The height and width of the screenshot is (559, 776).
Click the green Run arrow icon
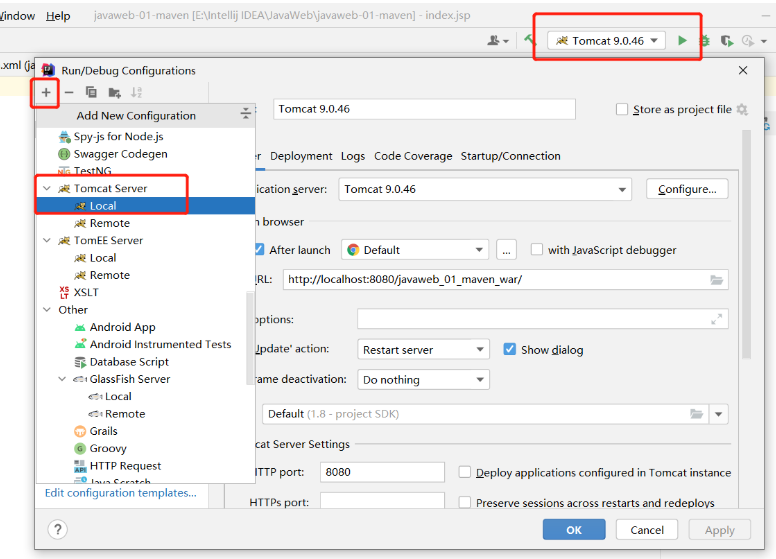click(x=682, y=41)
